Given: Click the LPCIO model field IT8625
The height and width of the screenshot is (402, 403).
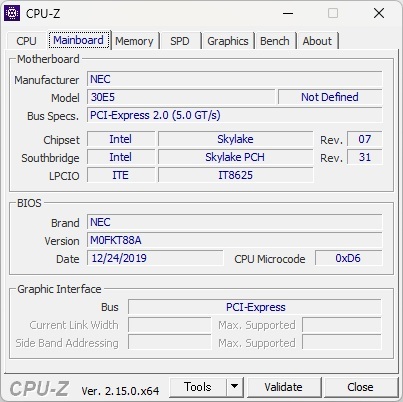Looking at the screenshot, I should click(236, 175).
